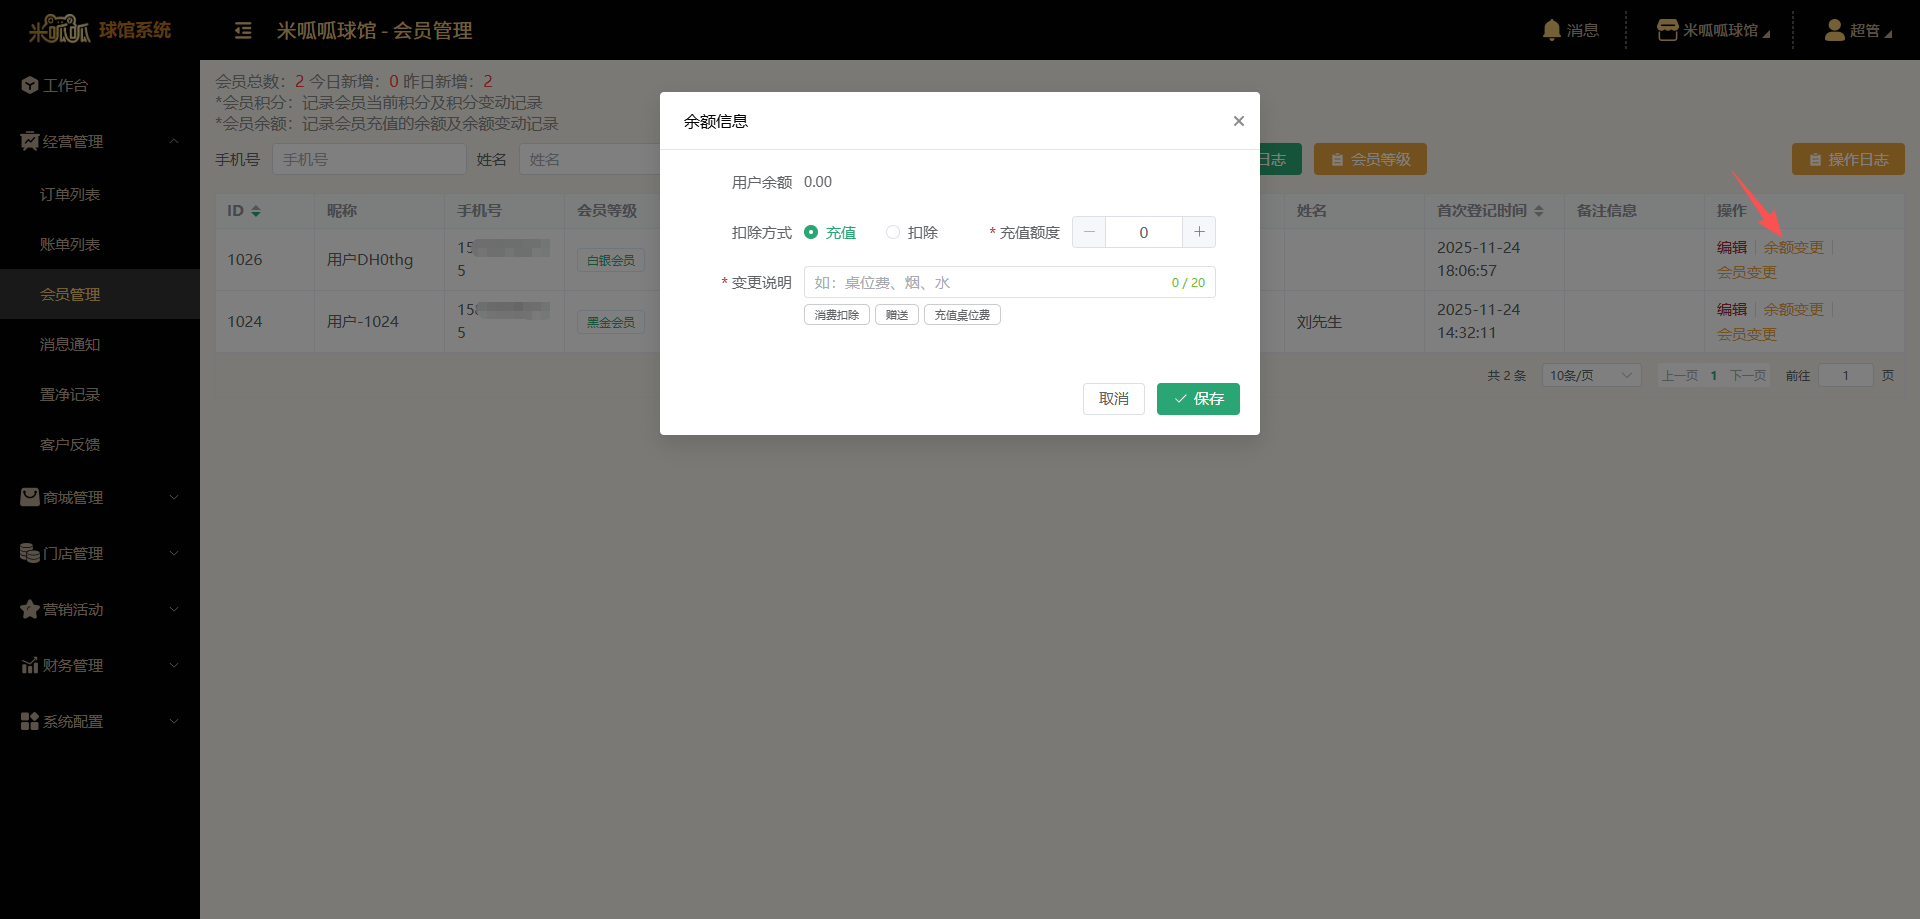Open the 消息通知 menu item
The width and height of the screenshot is (1920, 919).
tap(70, 344)
